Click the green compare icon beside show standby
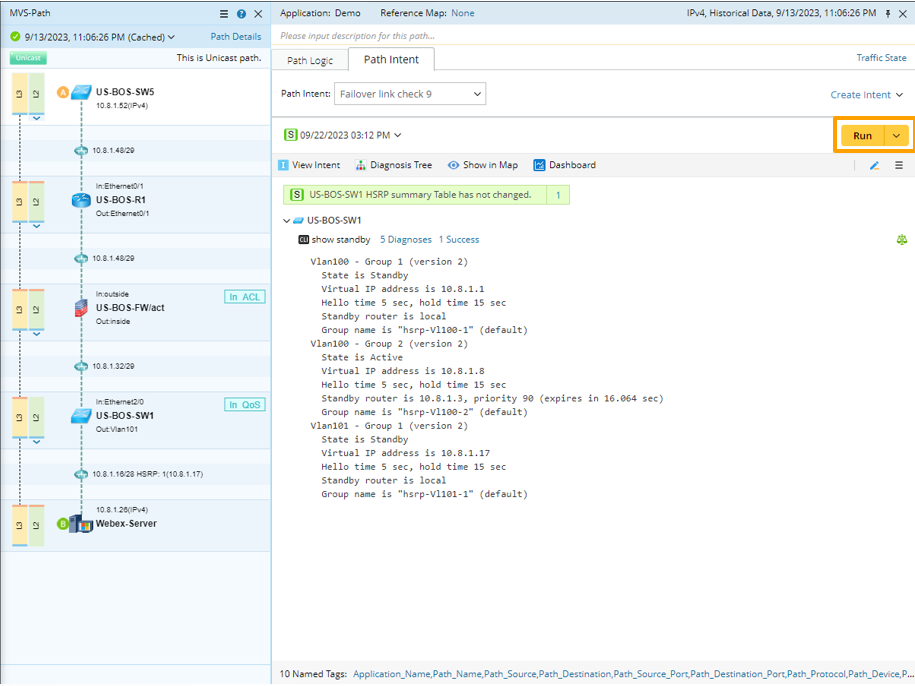This screenshot has height=686, width=915. point(902,240)
